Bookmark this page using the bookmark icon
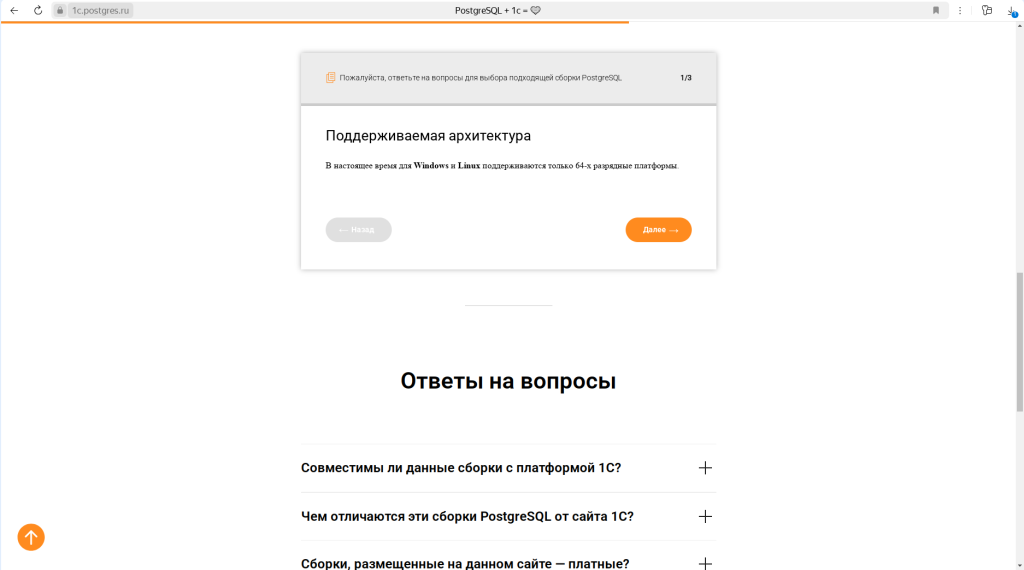 [x=936, y=10]
